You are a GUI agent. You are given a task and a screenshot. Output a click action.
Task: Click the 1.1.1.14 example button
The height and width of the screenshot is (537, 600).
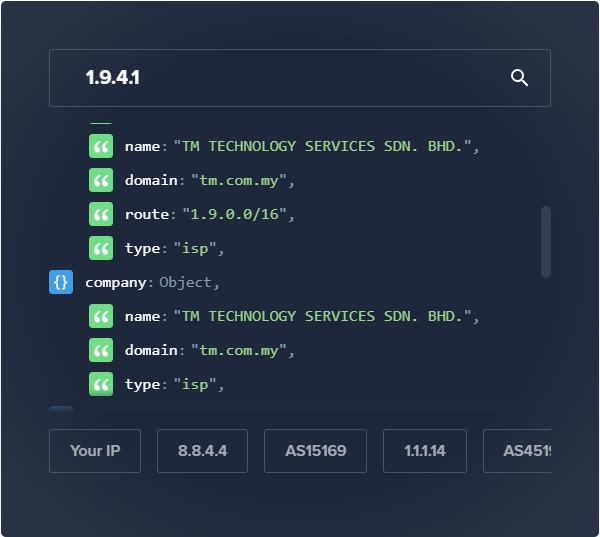pyautogui.click(x=425, y=451)
